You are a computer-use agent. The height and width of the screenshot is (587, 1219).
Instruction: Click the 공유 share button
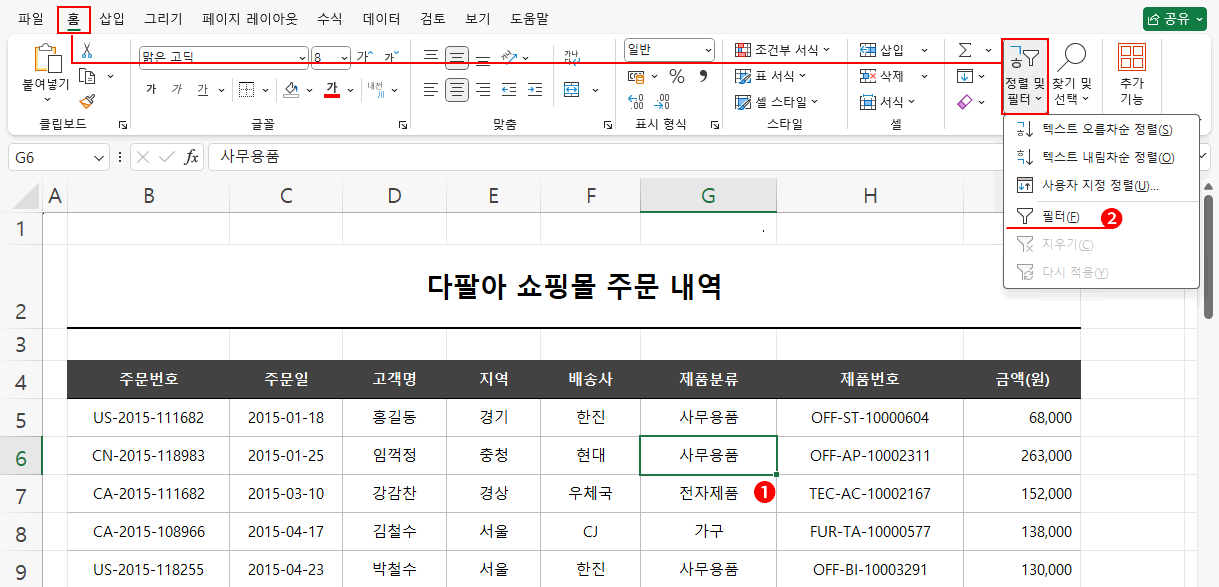[1175, 18]
